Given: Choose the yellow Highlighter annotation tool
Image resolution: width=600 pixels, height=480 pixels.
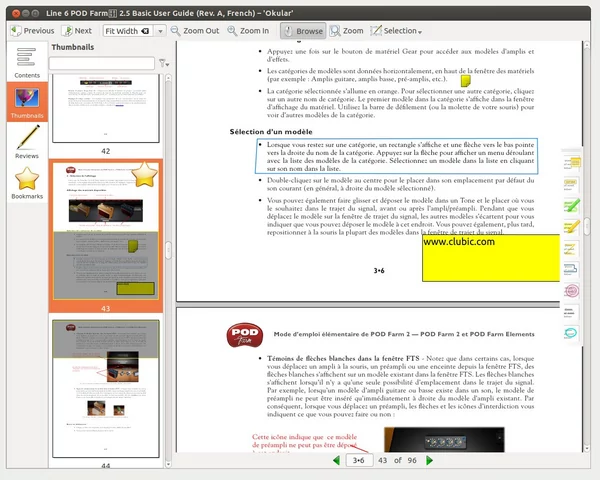Looking at the screenshot, I should pyautogui.click(x=572, y=227).
